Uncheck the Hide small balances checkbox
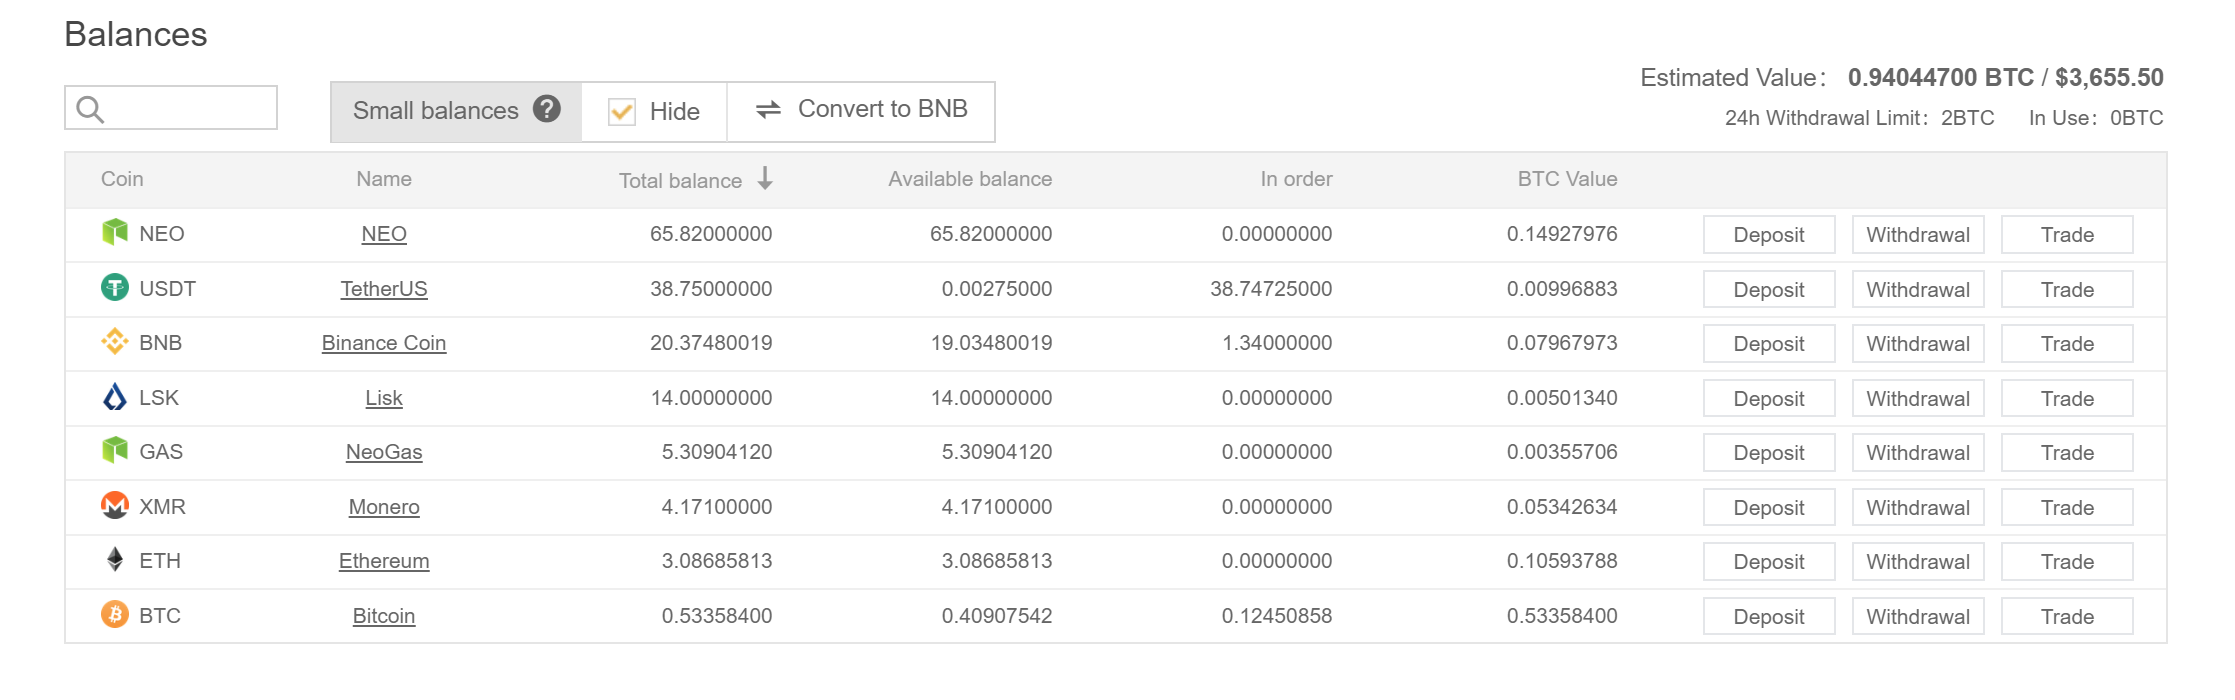2235x700 pixels. pyautogui.click(x=622, y=111)
